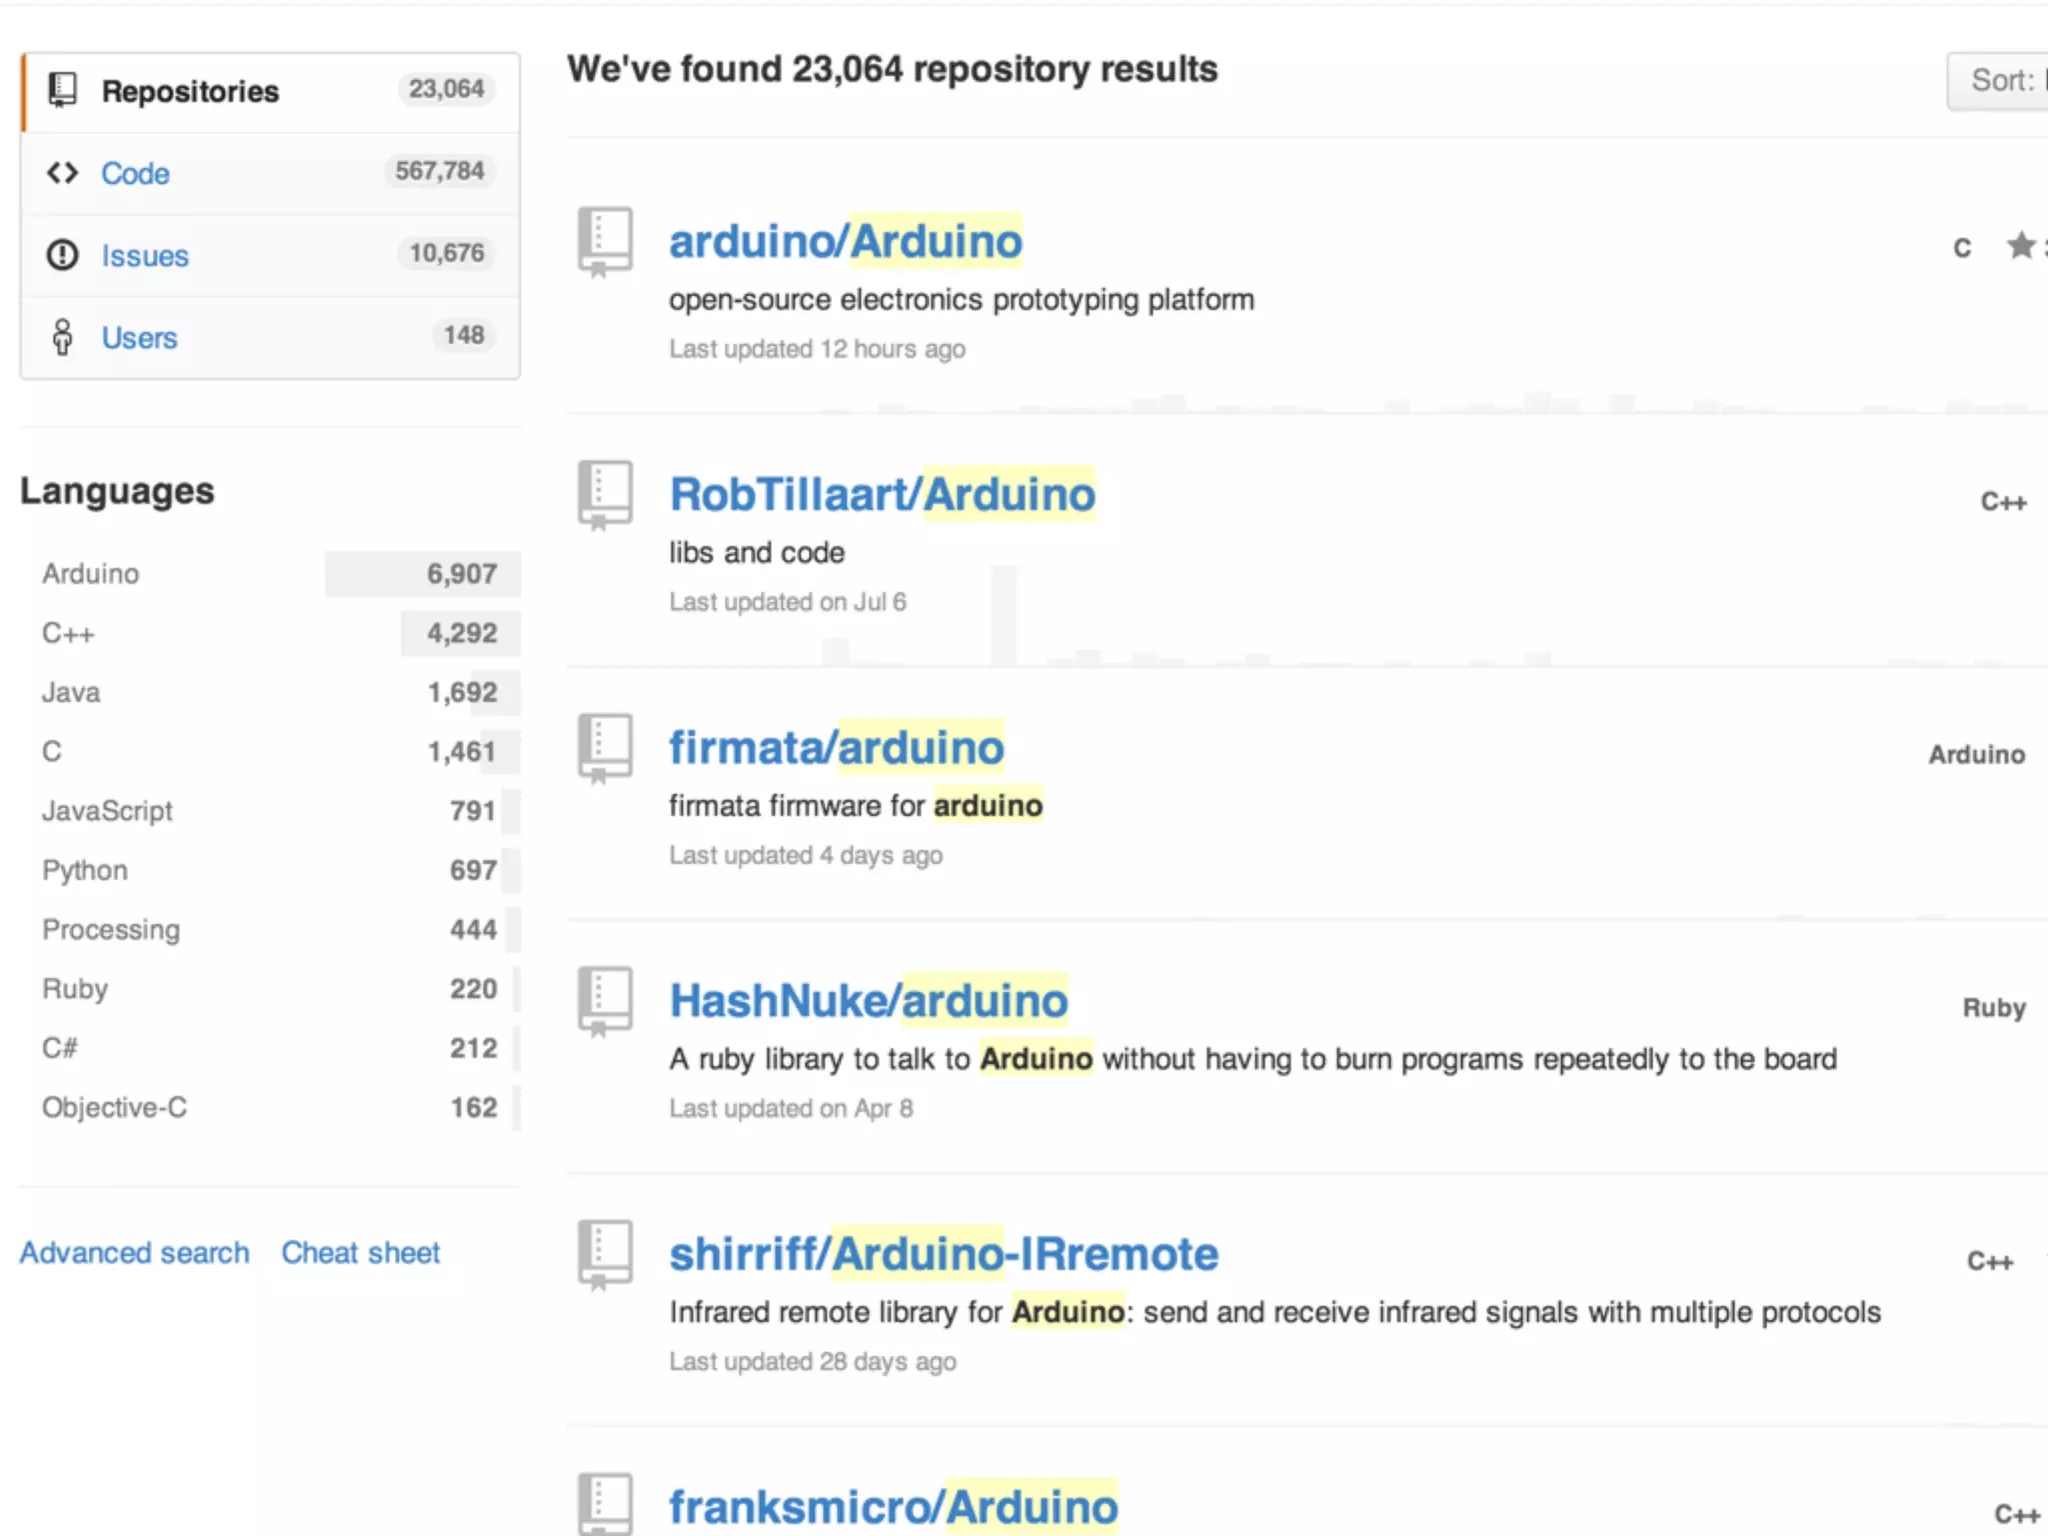This screenshot has width=2048, height=1536.
Task: Click the repo icon beside shirriff/Arduino-IRremote
Action: click(x=604, y=1253)
